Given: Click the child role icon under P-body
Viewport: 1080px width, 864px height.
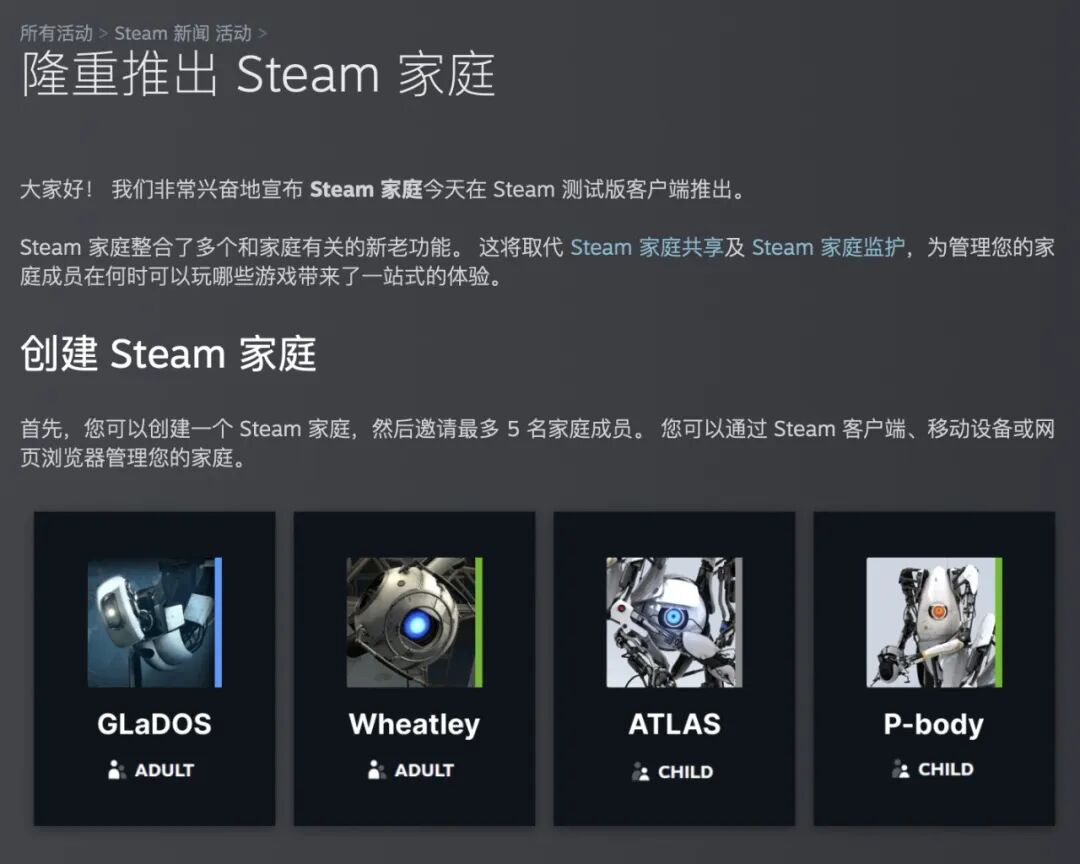Looking at the screenshot, I should pos(900,769).
